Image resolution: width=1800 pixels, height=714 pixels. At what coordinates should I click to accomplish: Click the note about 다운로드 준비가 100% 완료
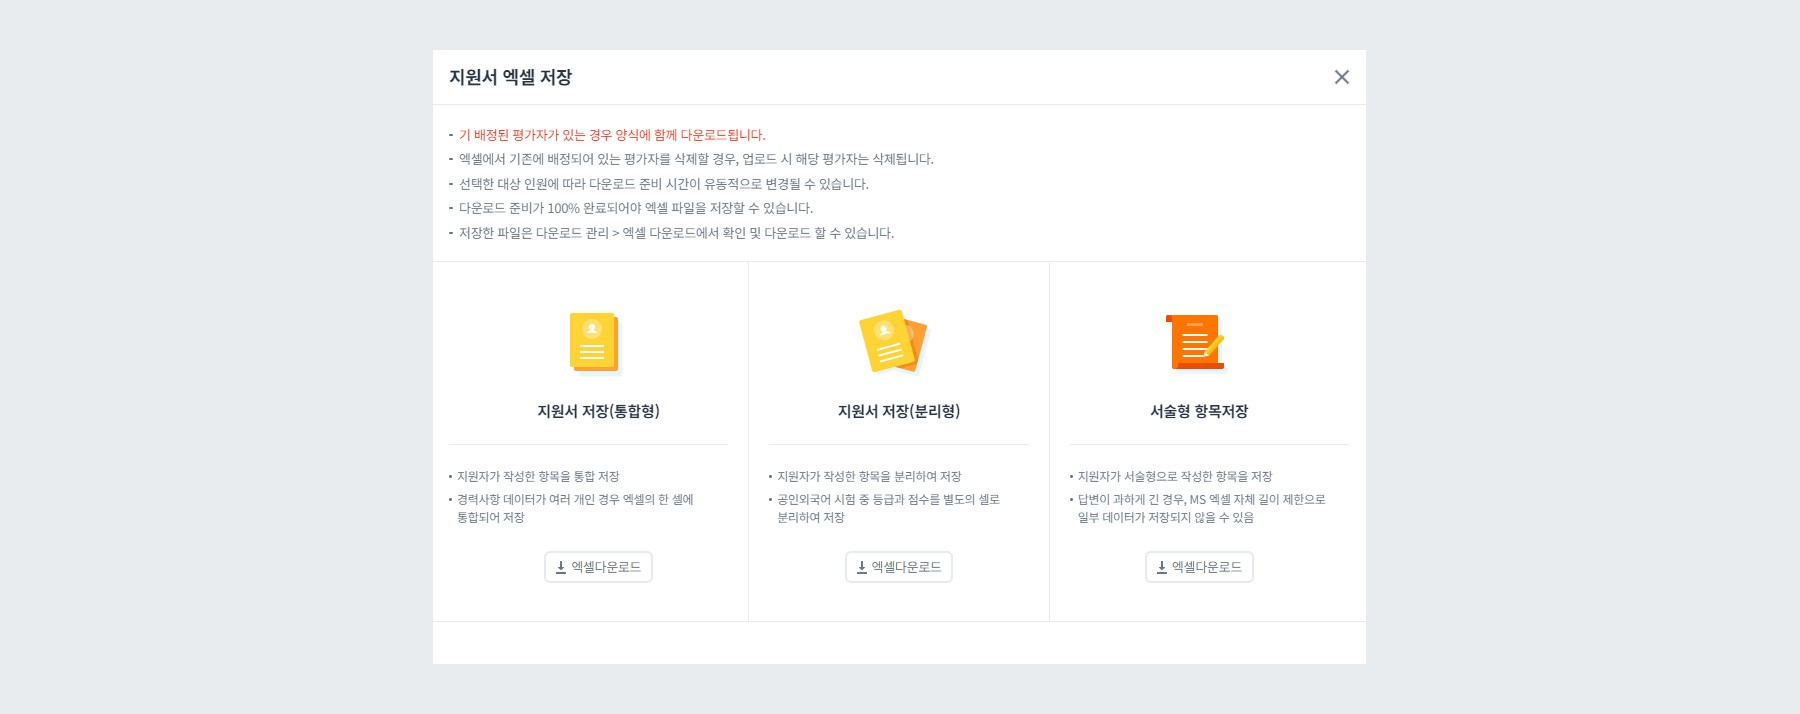point(636,208)
